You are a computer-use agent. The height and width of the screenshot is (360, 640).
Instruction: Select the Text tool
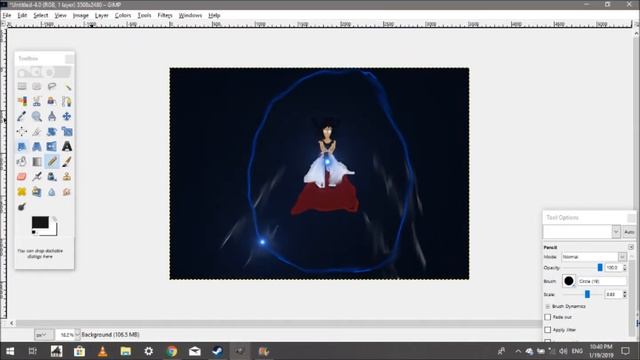click(x=67, y=146)
